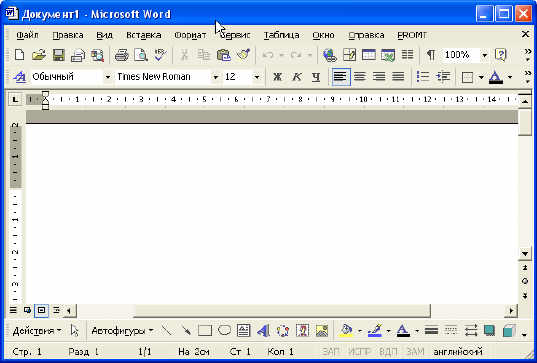Viewport: 537px width, 363px height.
Task: Expand the style dropdown Обычный
Action: tap(108, 77)
